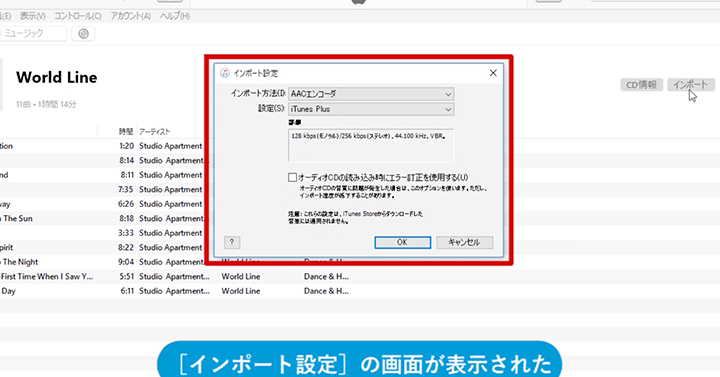Click the World Line album title heading
Image resolution: width=720 pixels, height=377 pixels.
click(x=56, y=77)
